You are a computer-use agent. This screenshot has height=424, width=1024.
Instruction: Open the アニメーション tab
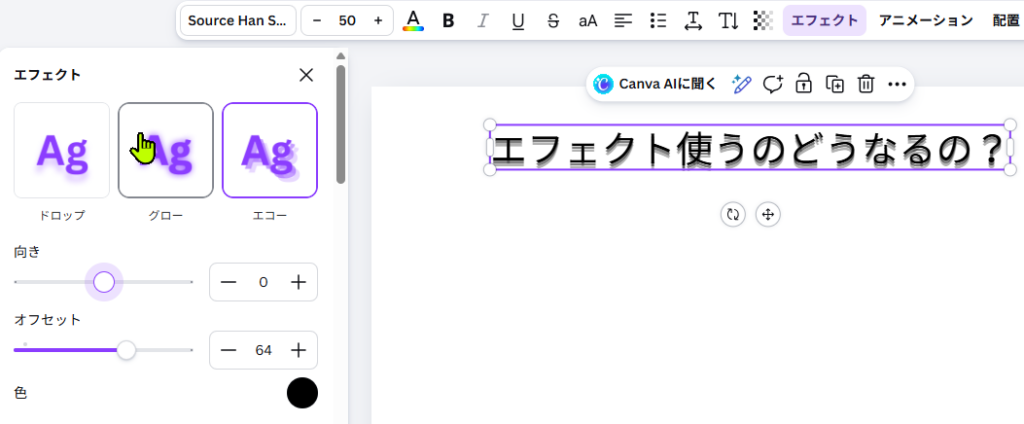point(925,20)
